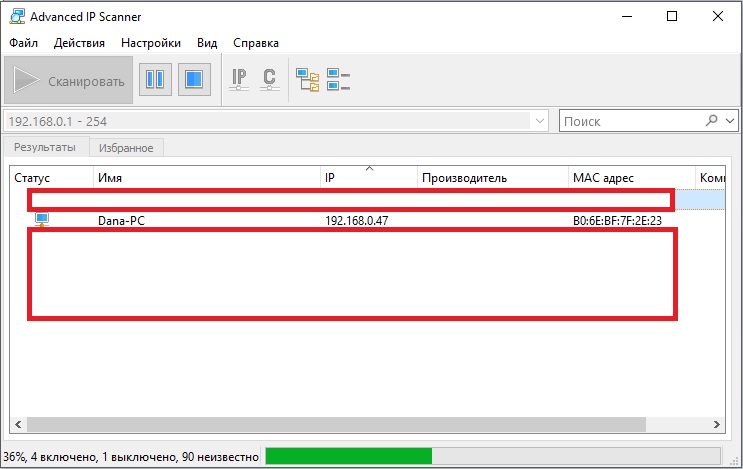Pause the scan with the pause icon
Screen dimensions: 743x469
coord(155,80)
